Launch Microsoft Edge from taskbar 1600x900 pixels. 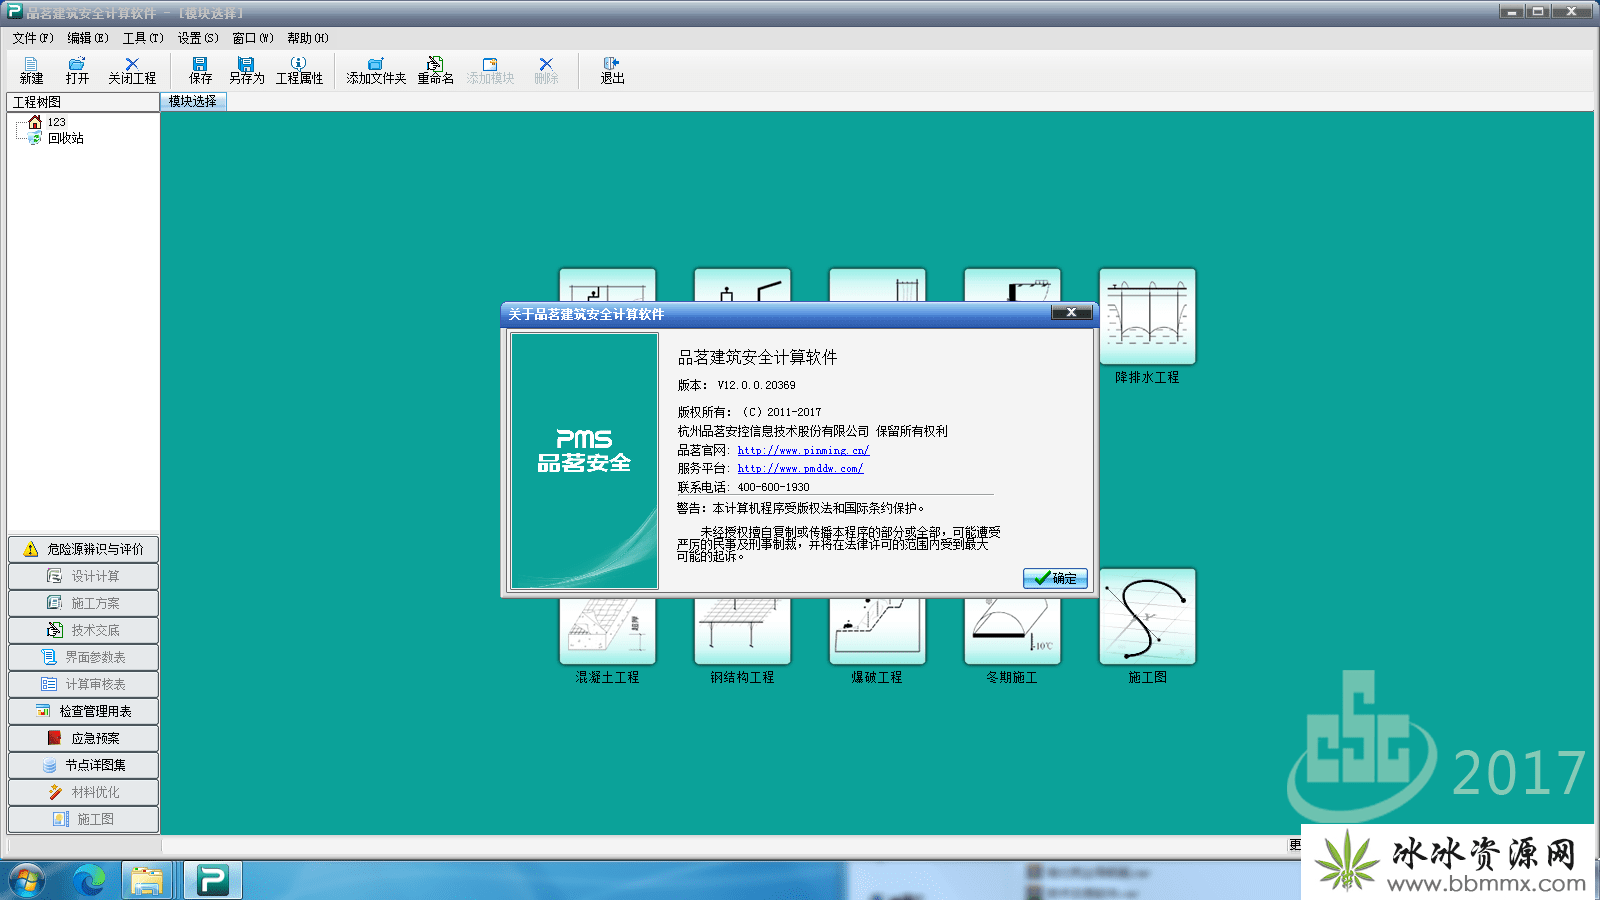pyautogui.click(x=89, y=881)
